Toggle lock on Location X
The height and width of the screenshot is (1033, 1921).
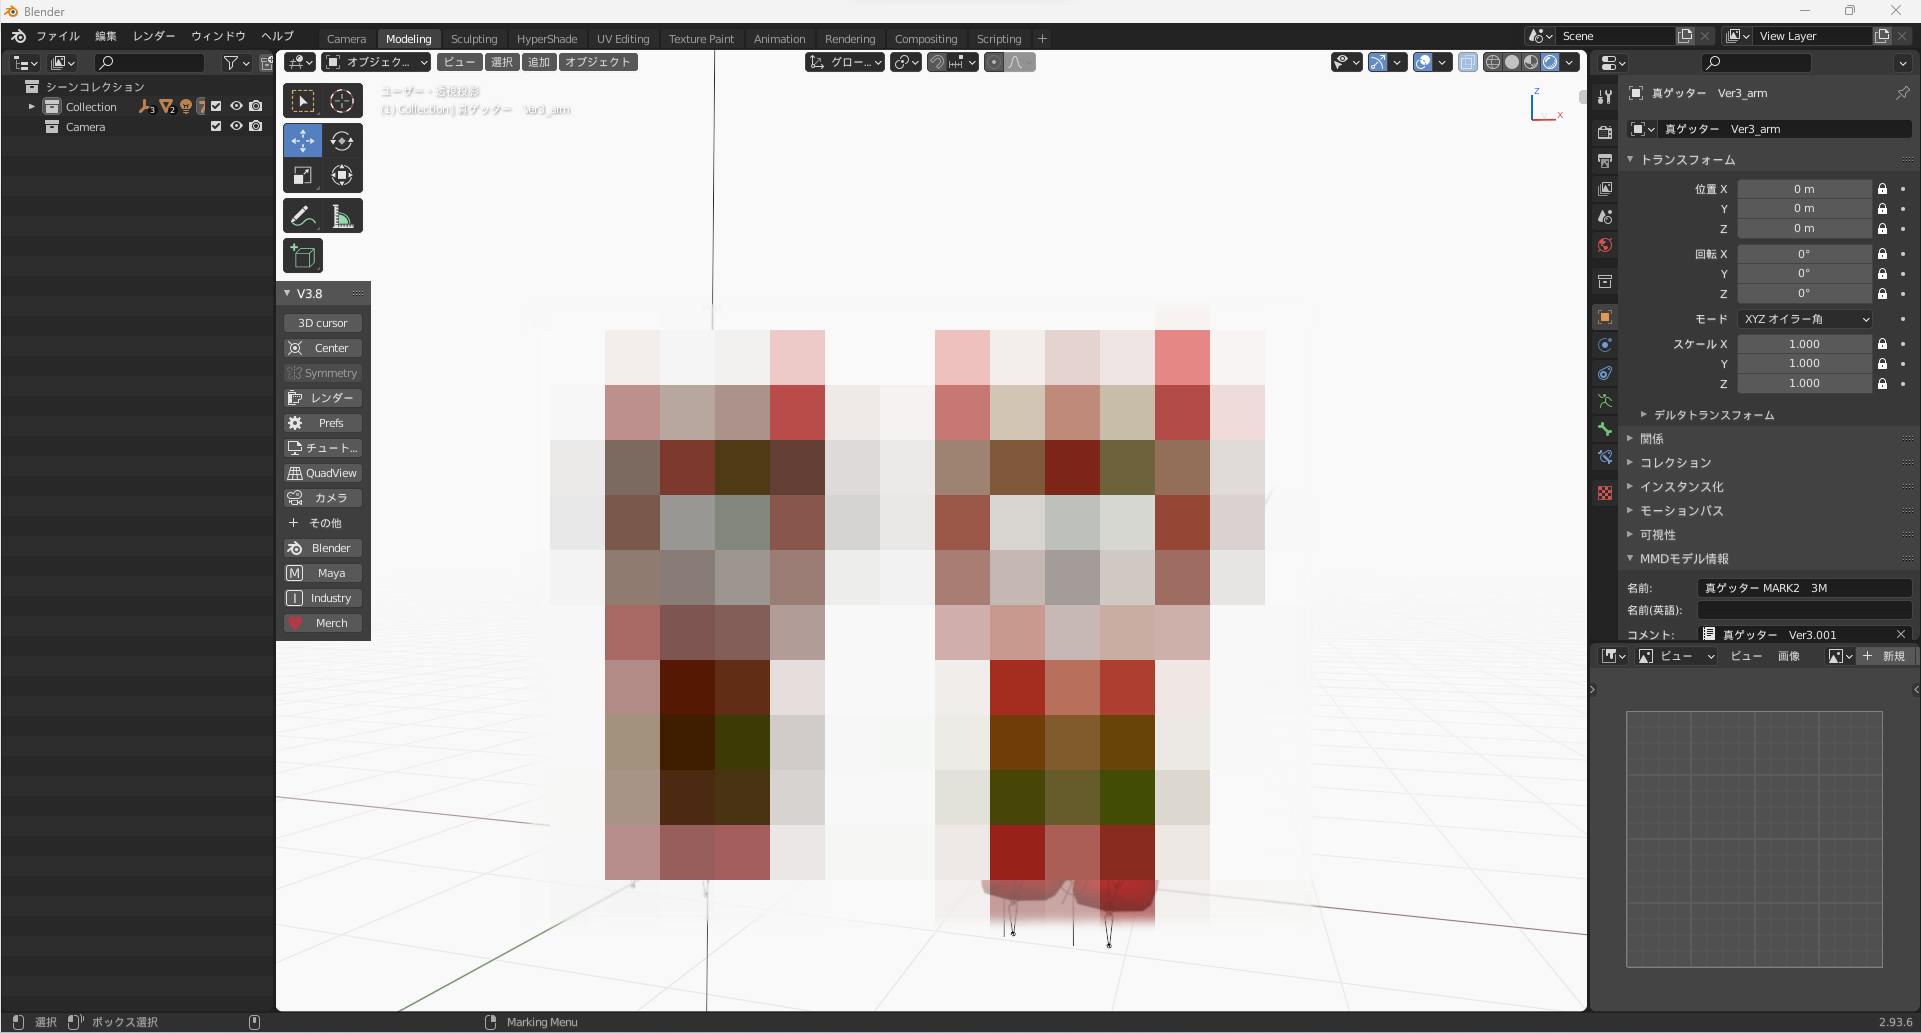(1882, 189)
